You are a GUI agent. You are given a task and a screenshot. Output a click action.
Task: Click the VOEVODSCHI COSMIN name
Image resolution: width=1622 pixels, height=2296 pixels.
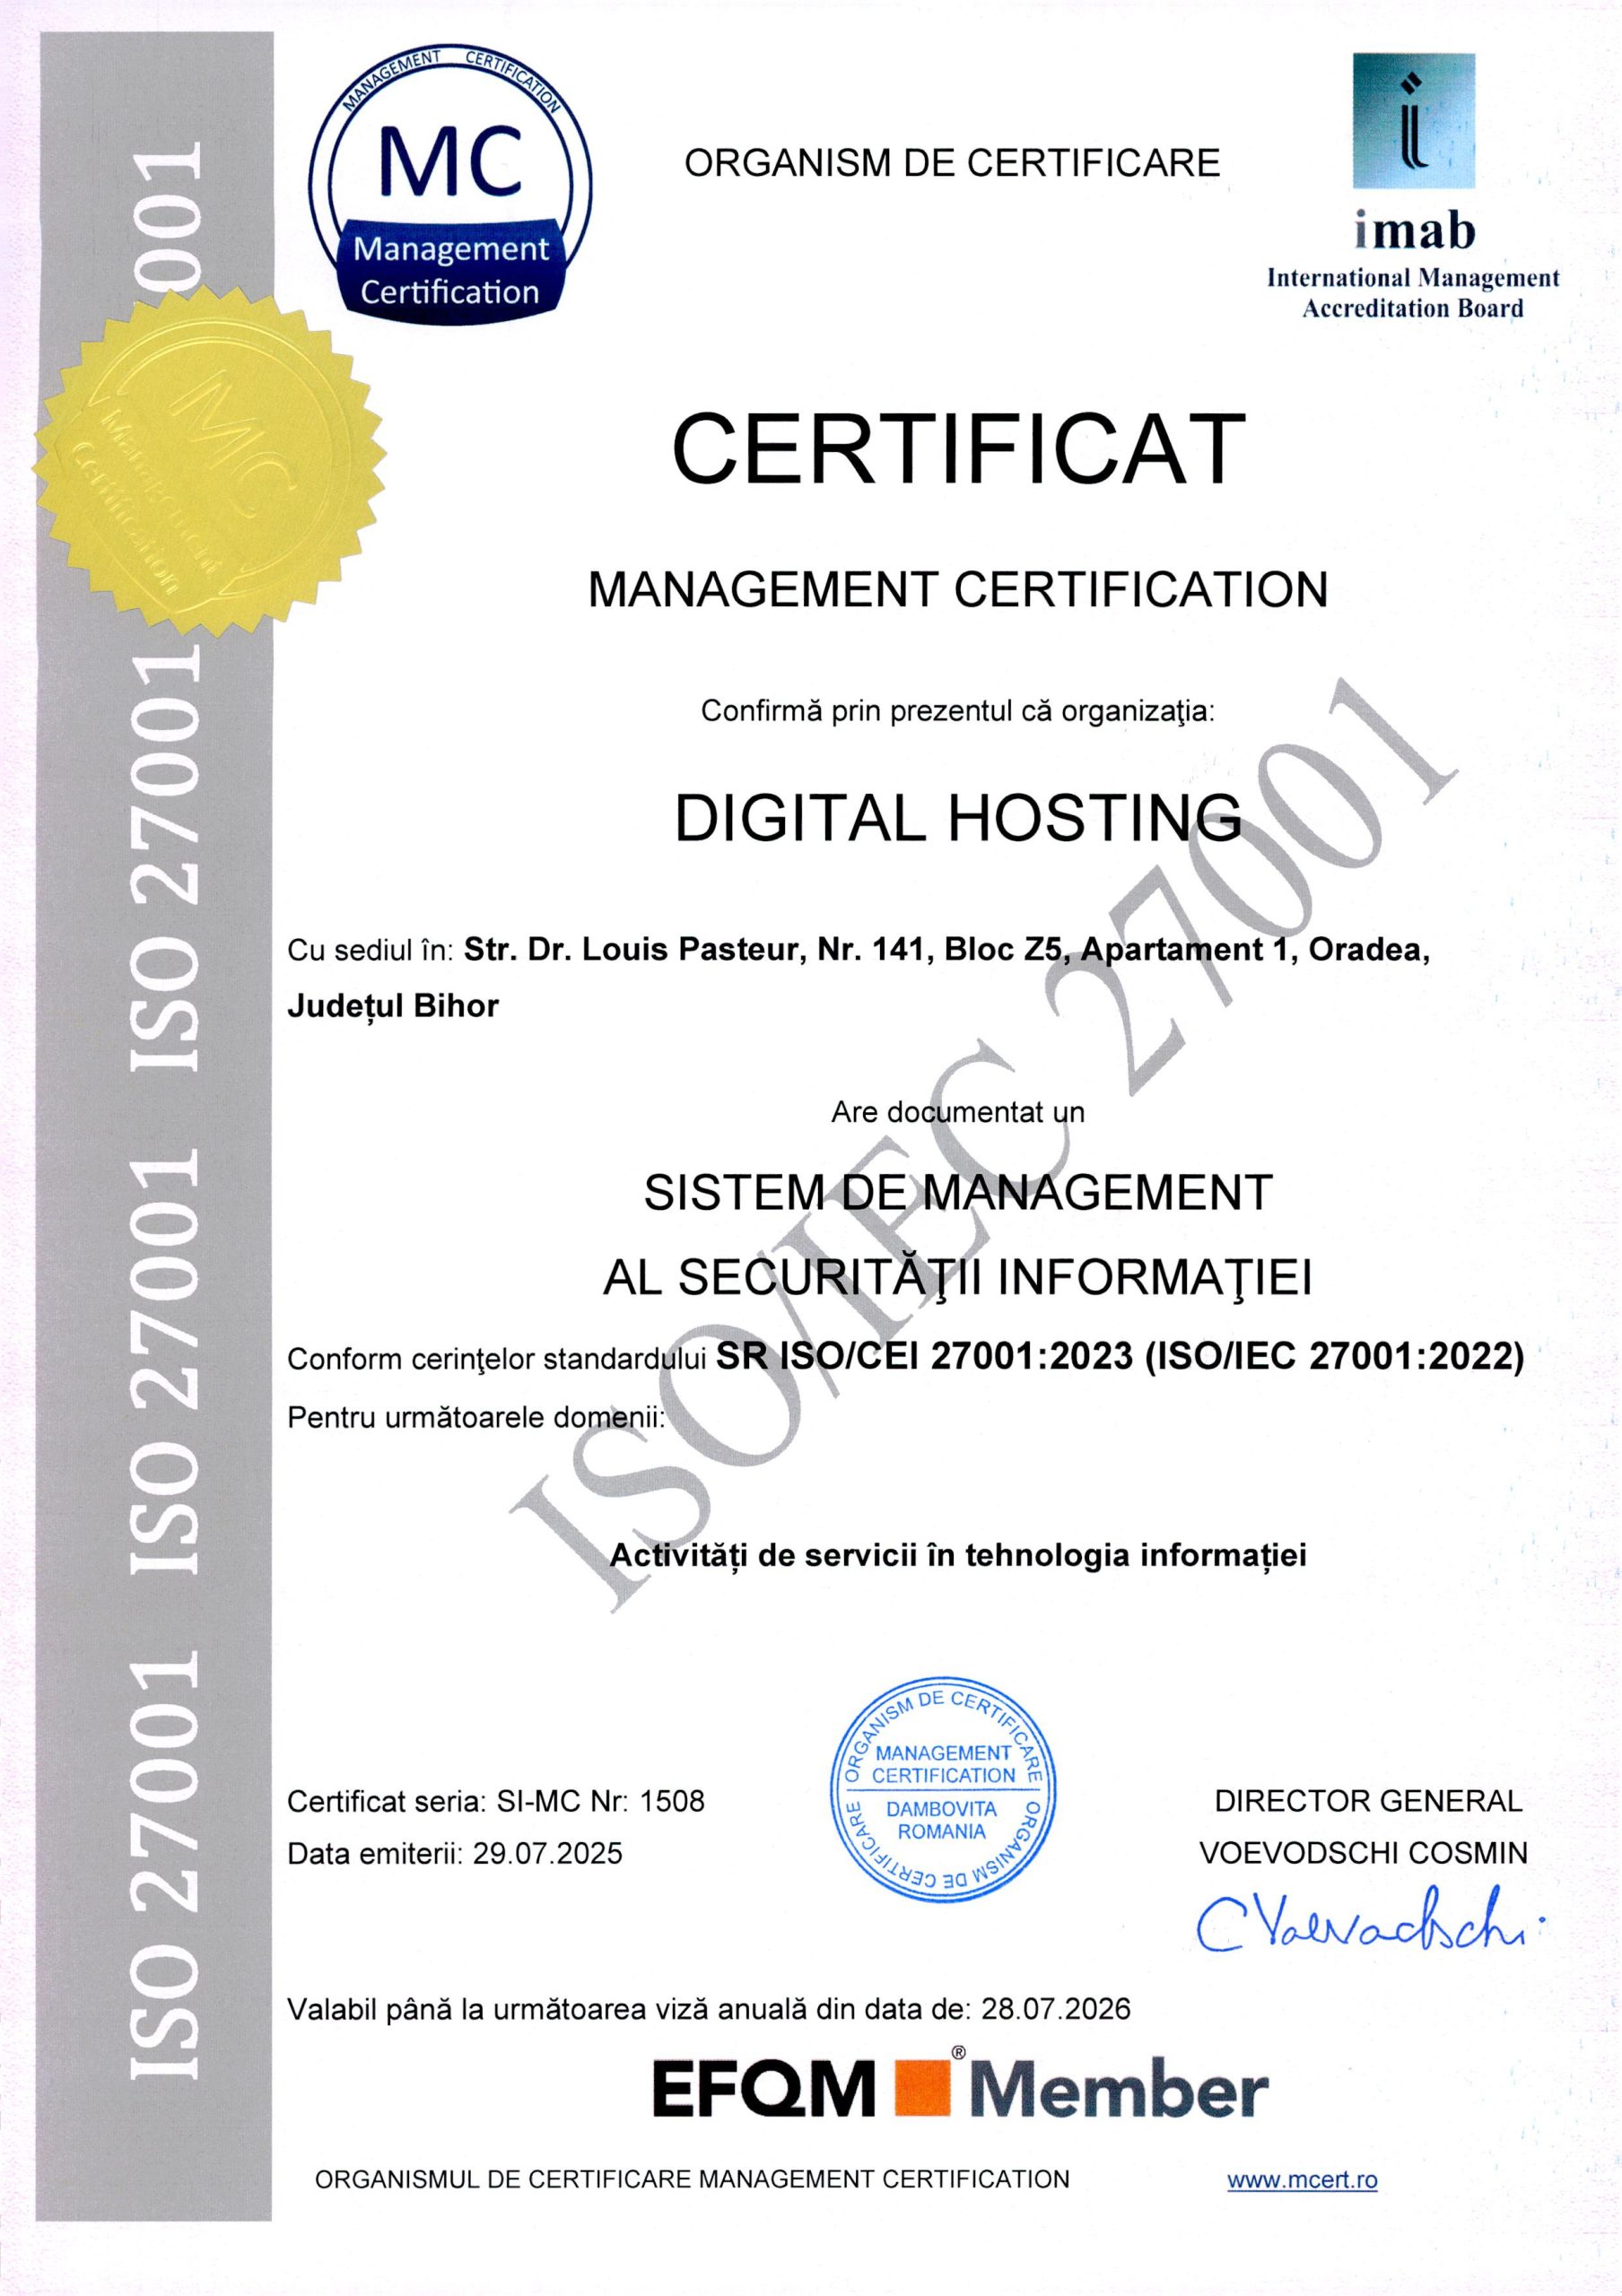(1364, 1853)
